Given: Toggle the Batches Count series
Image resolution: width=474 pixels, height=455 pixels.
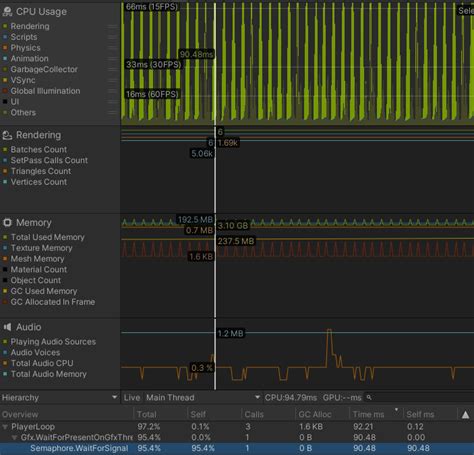Looking at the screenshot, I should click(5, 150).
